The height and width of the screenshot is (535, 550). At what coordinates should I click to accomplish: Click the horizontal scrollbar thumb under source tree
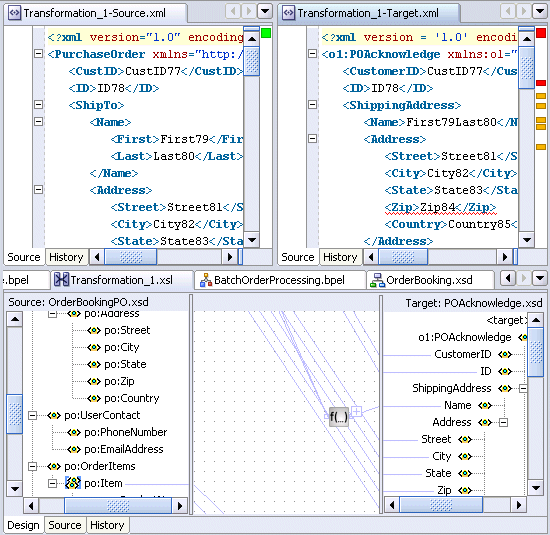tap(118, 506)
